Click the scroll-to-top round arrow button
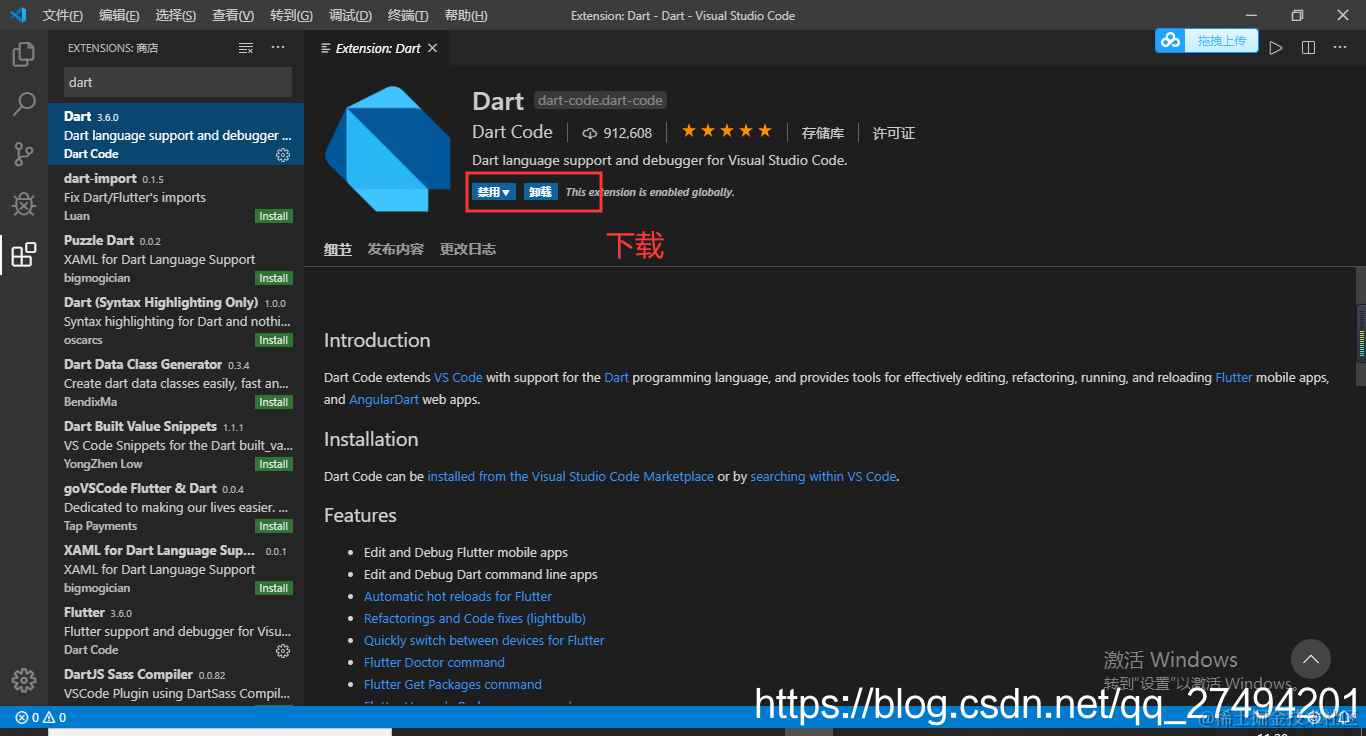 coord(1310,660)
